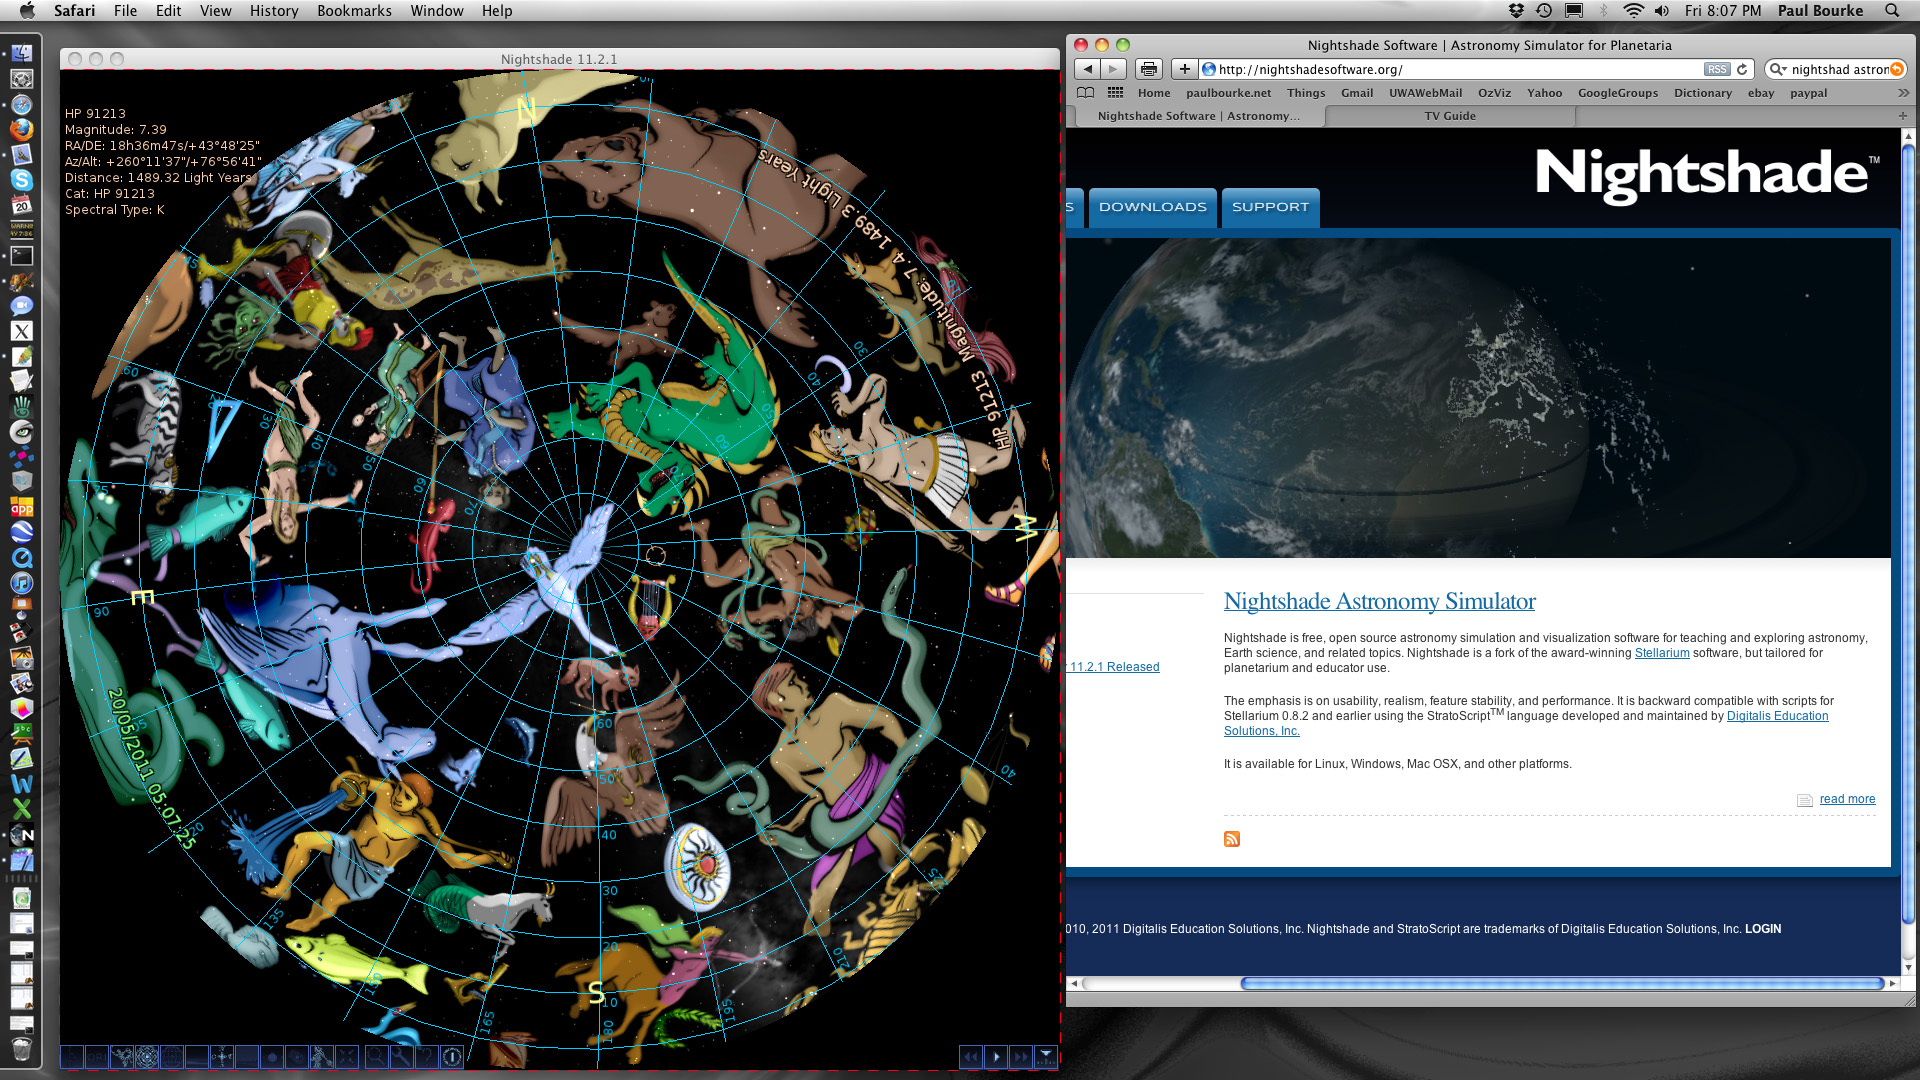
Task: Open paulbourke.net bookmark
Action: pos(1228,93)
